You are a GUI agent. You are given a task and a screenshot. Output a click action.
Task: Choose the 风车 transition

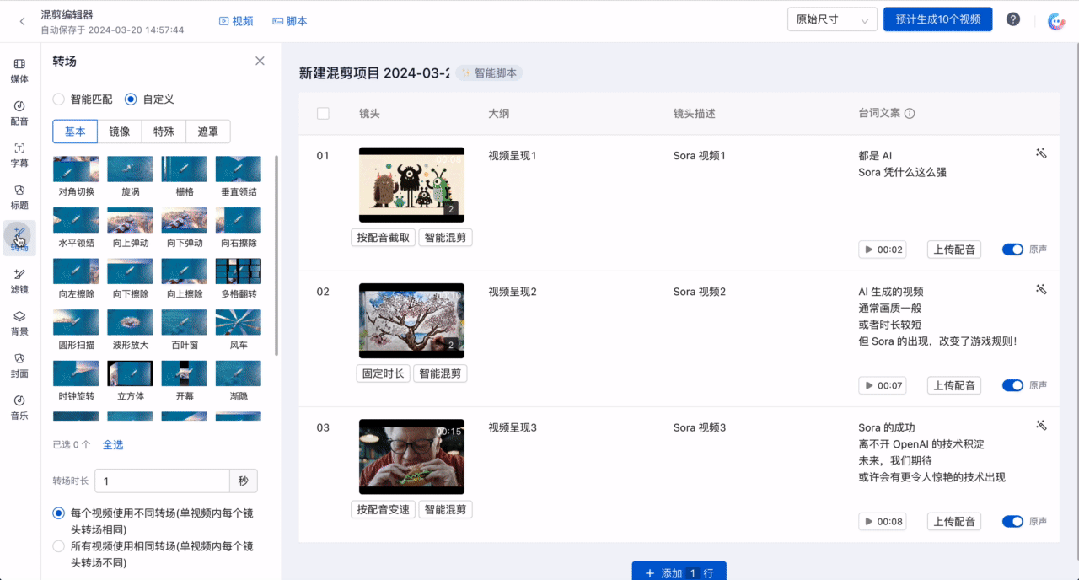point(238,329)
